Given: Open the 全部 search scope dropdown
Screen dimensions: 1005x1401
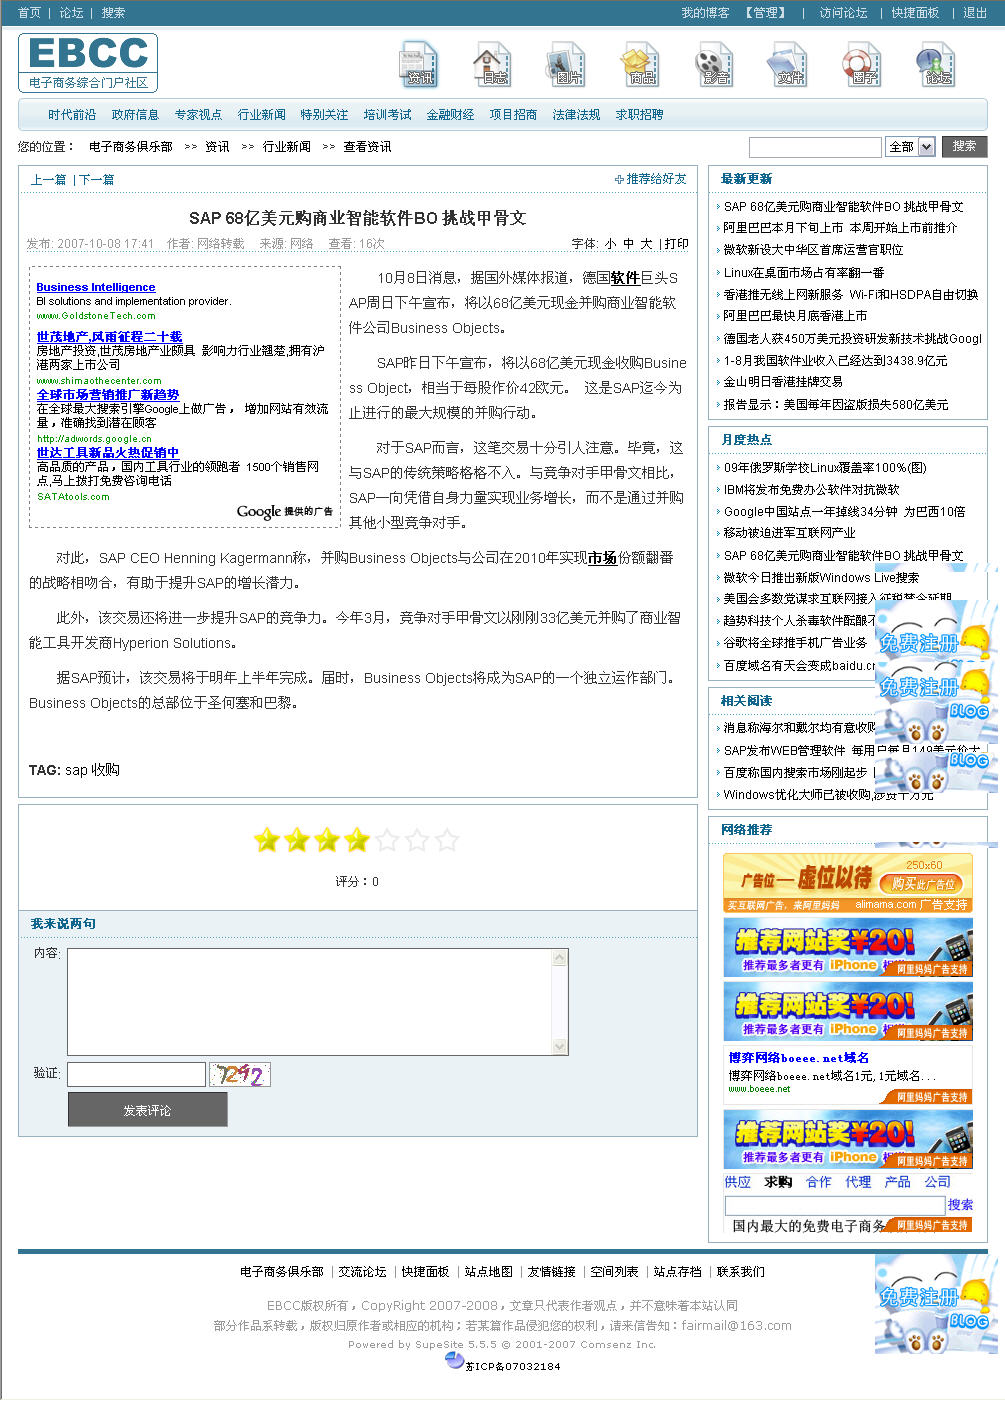Looking at the screenshot, I should point(911,147).
